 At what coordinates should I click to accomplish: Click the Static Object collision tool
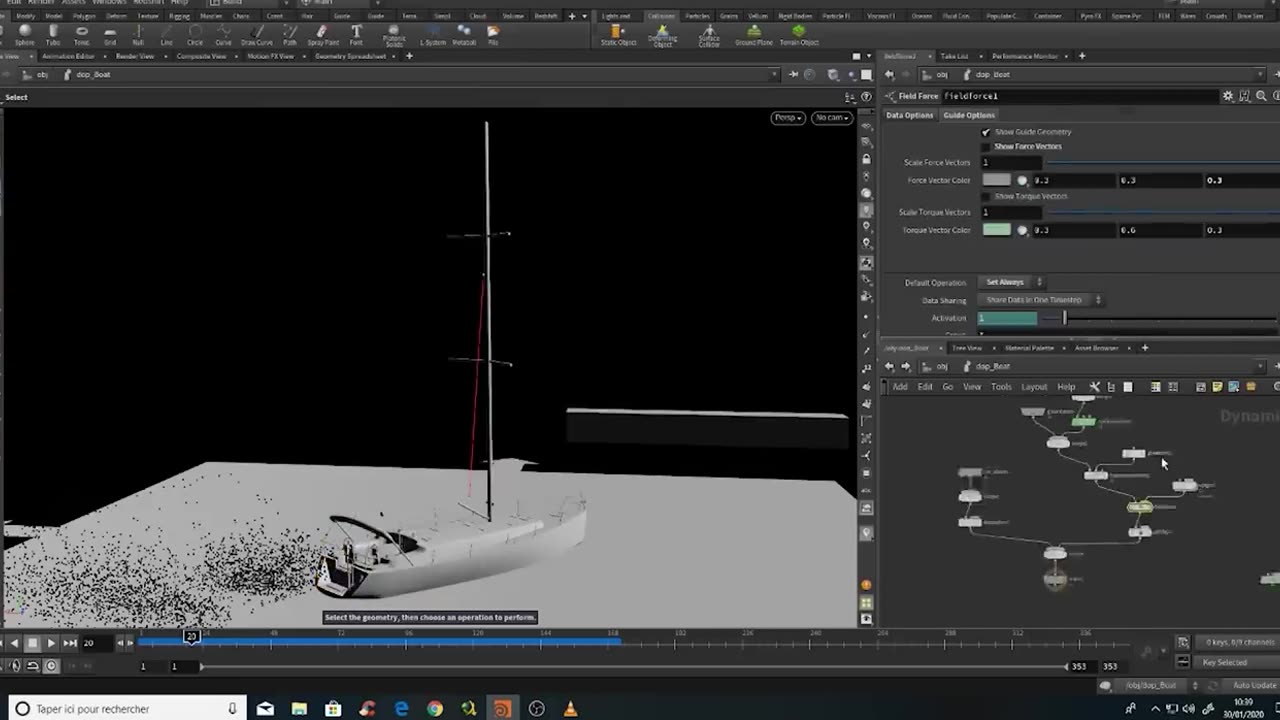click(616, 35)
